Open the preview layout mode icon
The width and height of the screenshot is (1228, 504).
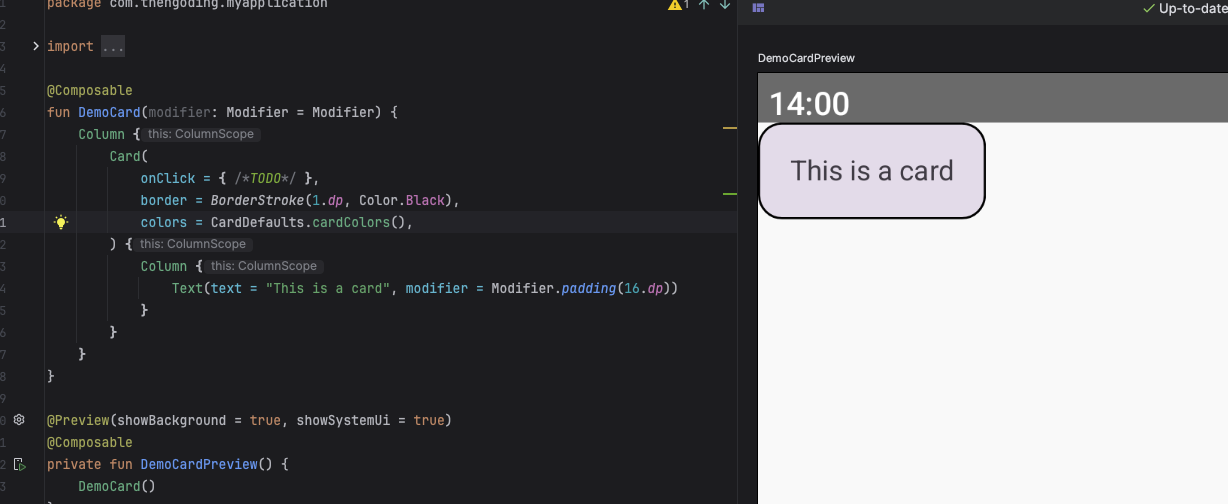(x=759, y=8)
